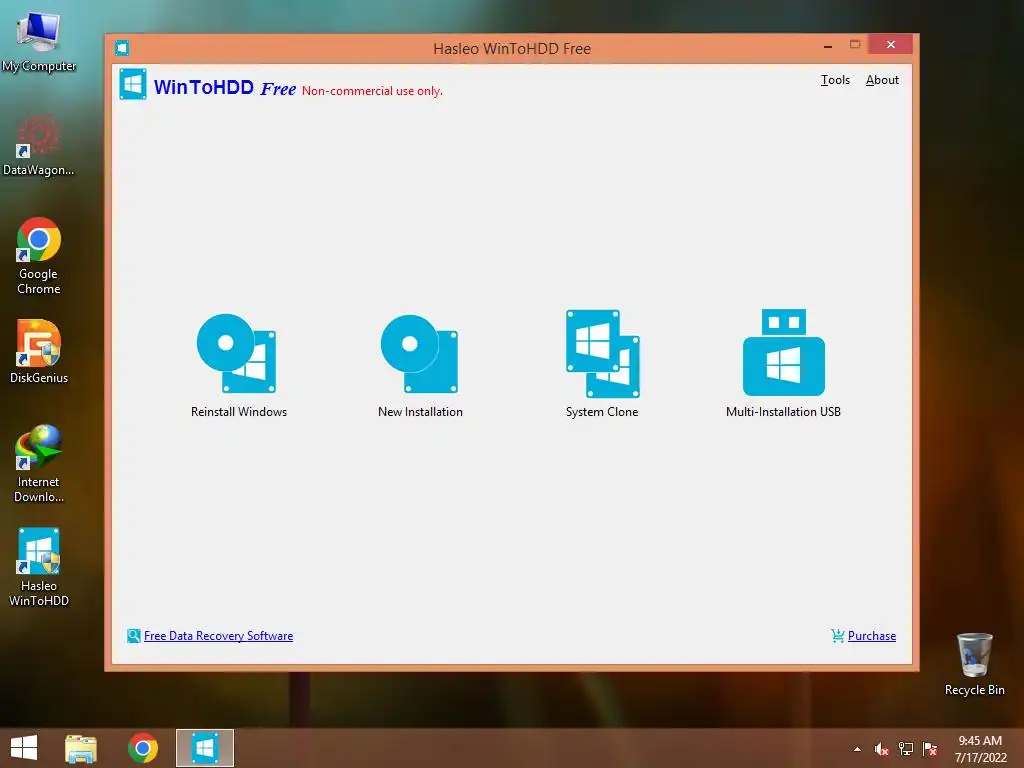Show hidden tray icons arrow
This screenshot has width=1024, height=768.
pyautogui.click(x=857, y=749)
